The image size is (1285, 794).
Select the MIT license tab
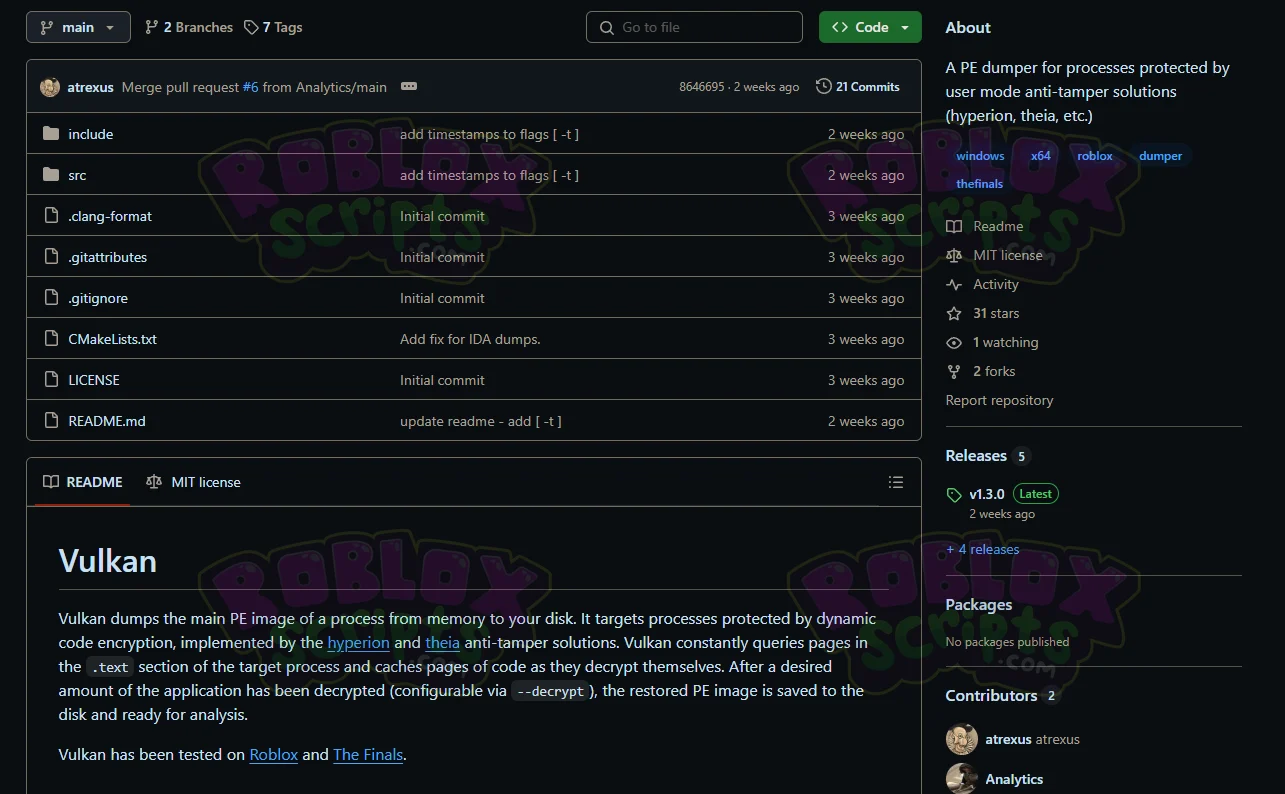(193, 482)
